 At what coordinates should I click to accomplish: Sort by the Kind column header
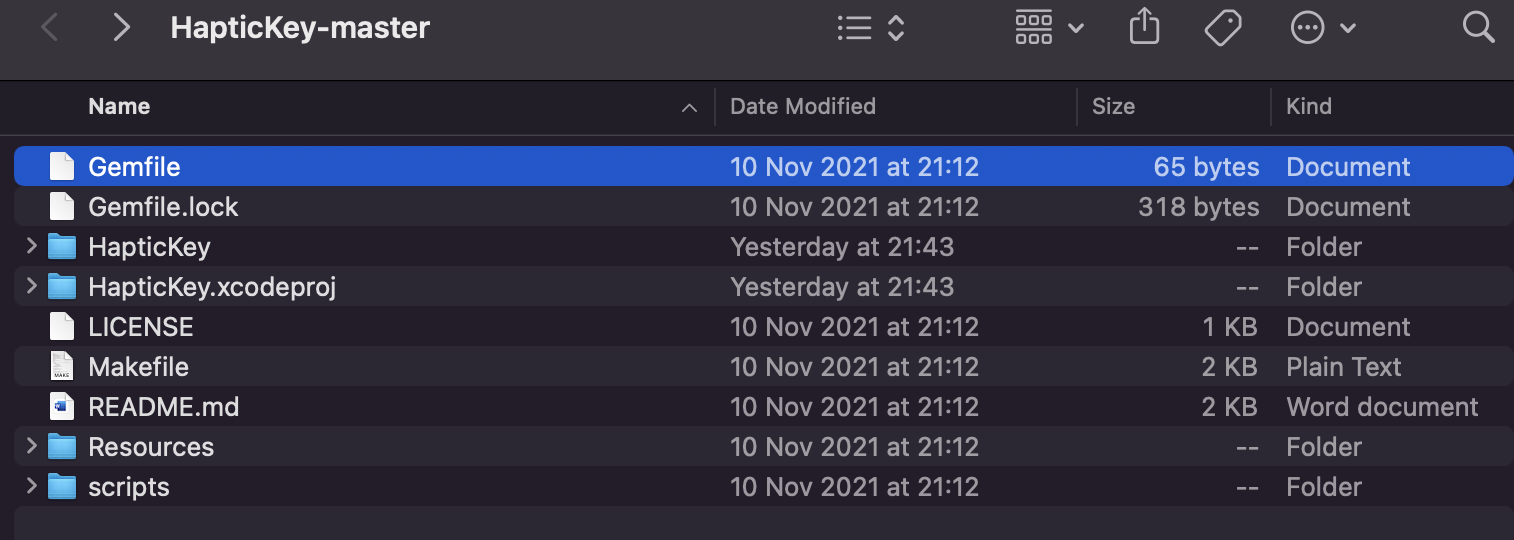click(x=1309, y=107)
